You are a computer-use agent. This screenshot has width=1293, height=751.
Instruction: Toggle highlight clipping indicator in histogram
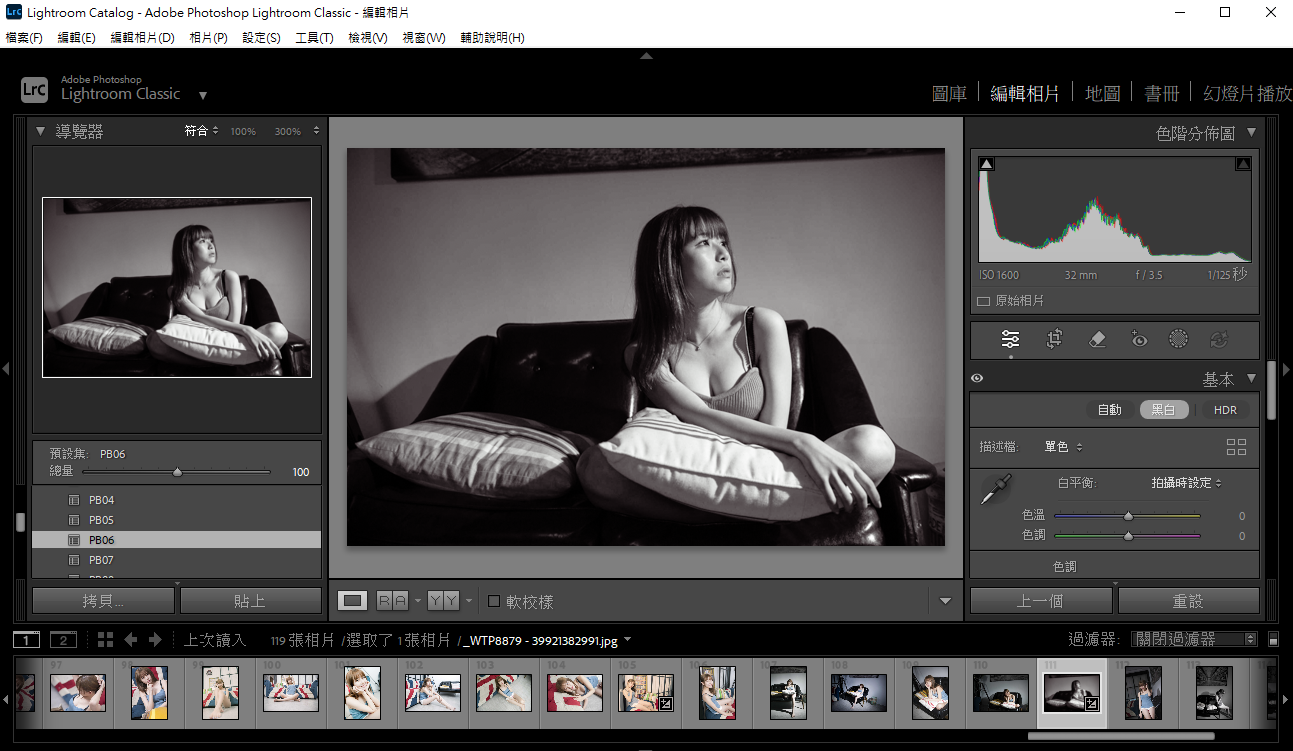1243,164
